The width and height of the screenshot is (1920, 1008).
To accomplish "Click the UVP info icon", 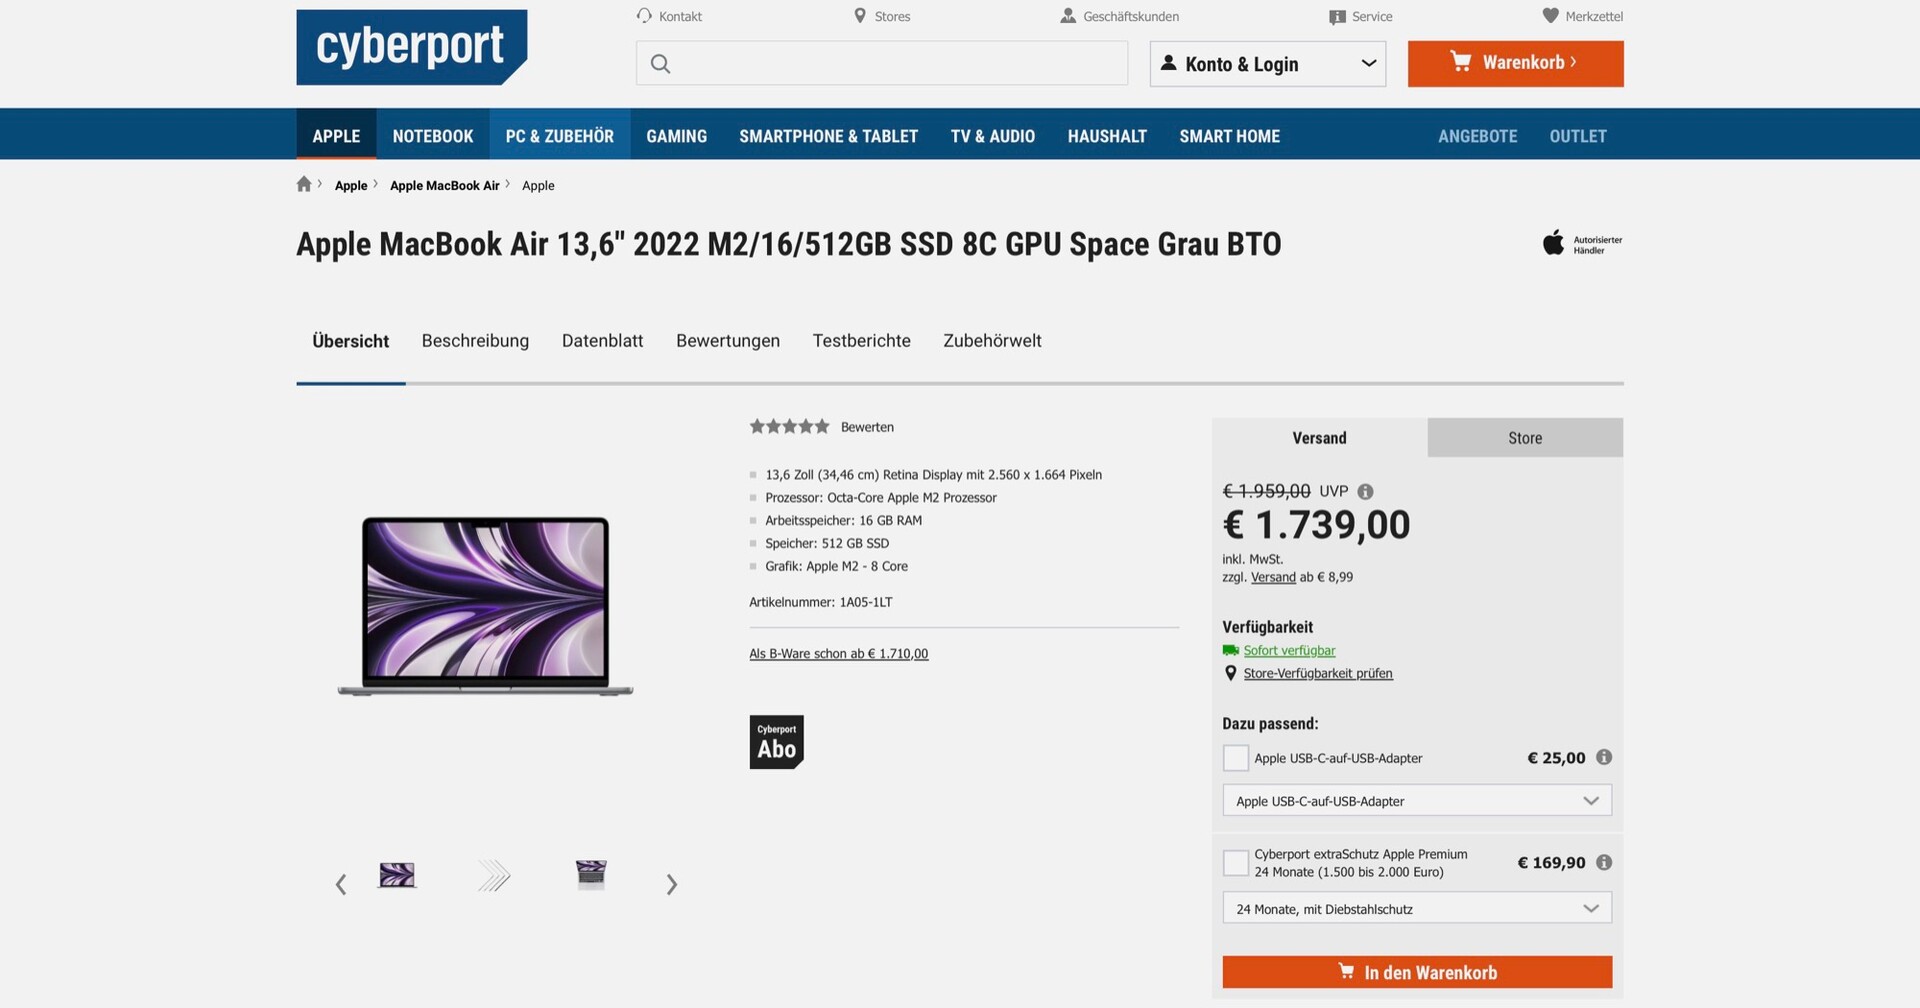I will click(1365, 491).
